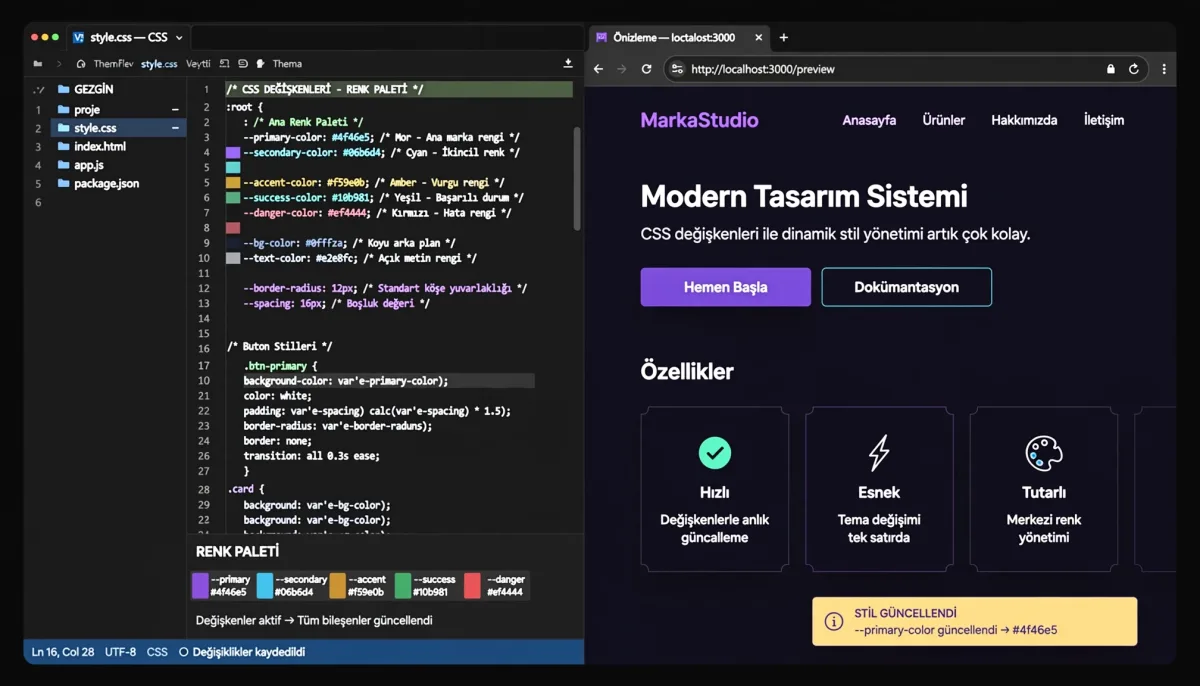Click the Tutarlı palette icon
1200x686 pixels.
click(x=1044, y=453)
